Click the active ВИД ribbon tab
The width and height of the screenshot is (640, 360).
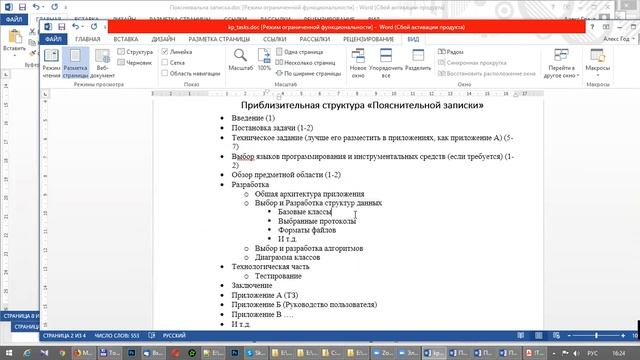click(x=413, y=39)
